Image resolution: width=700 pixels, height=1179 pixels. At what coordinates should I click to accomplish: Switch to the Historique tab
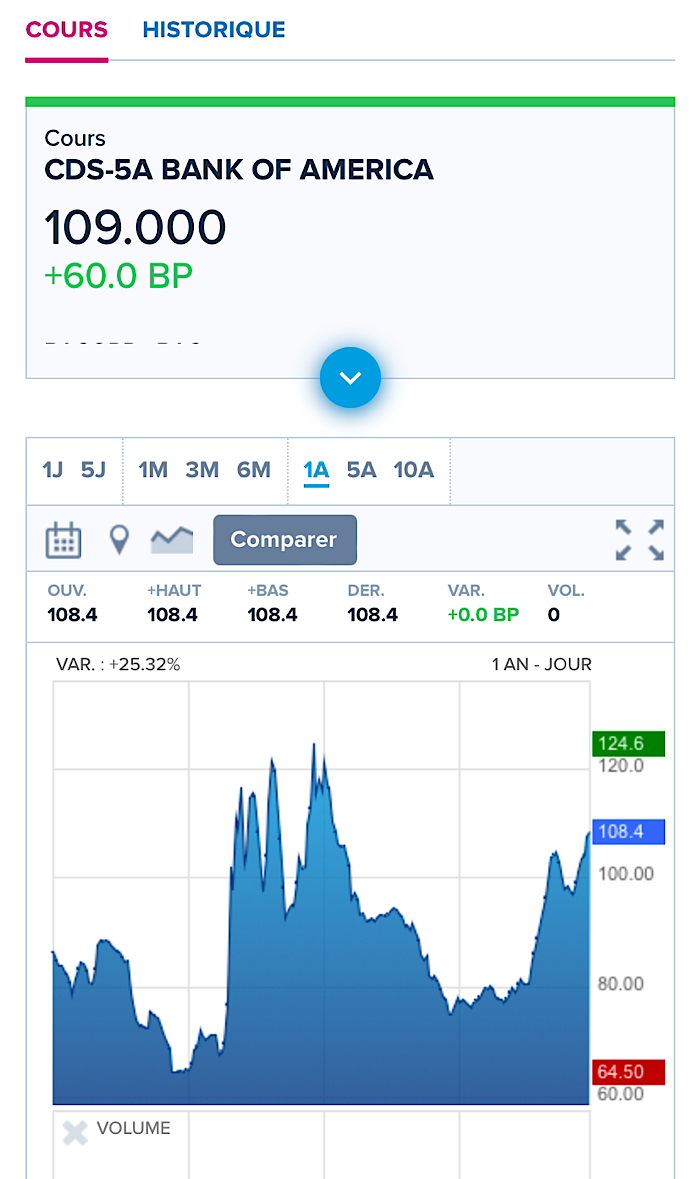pos(214,30)
